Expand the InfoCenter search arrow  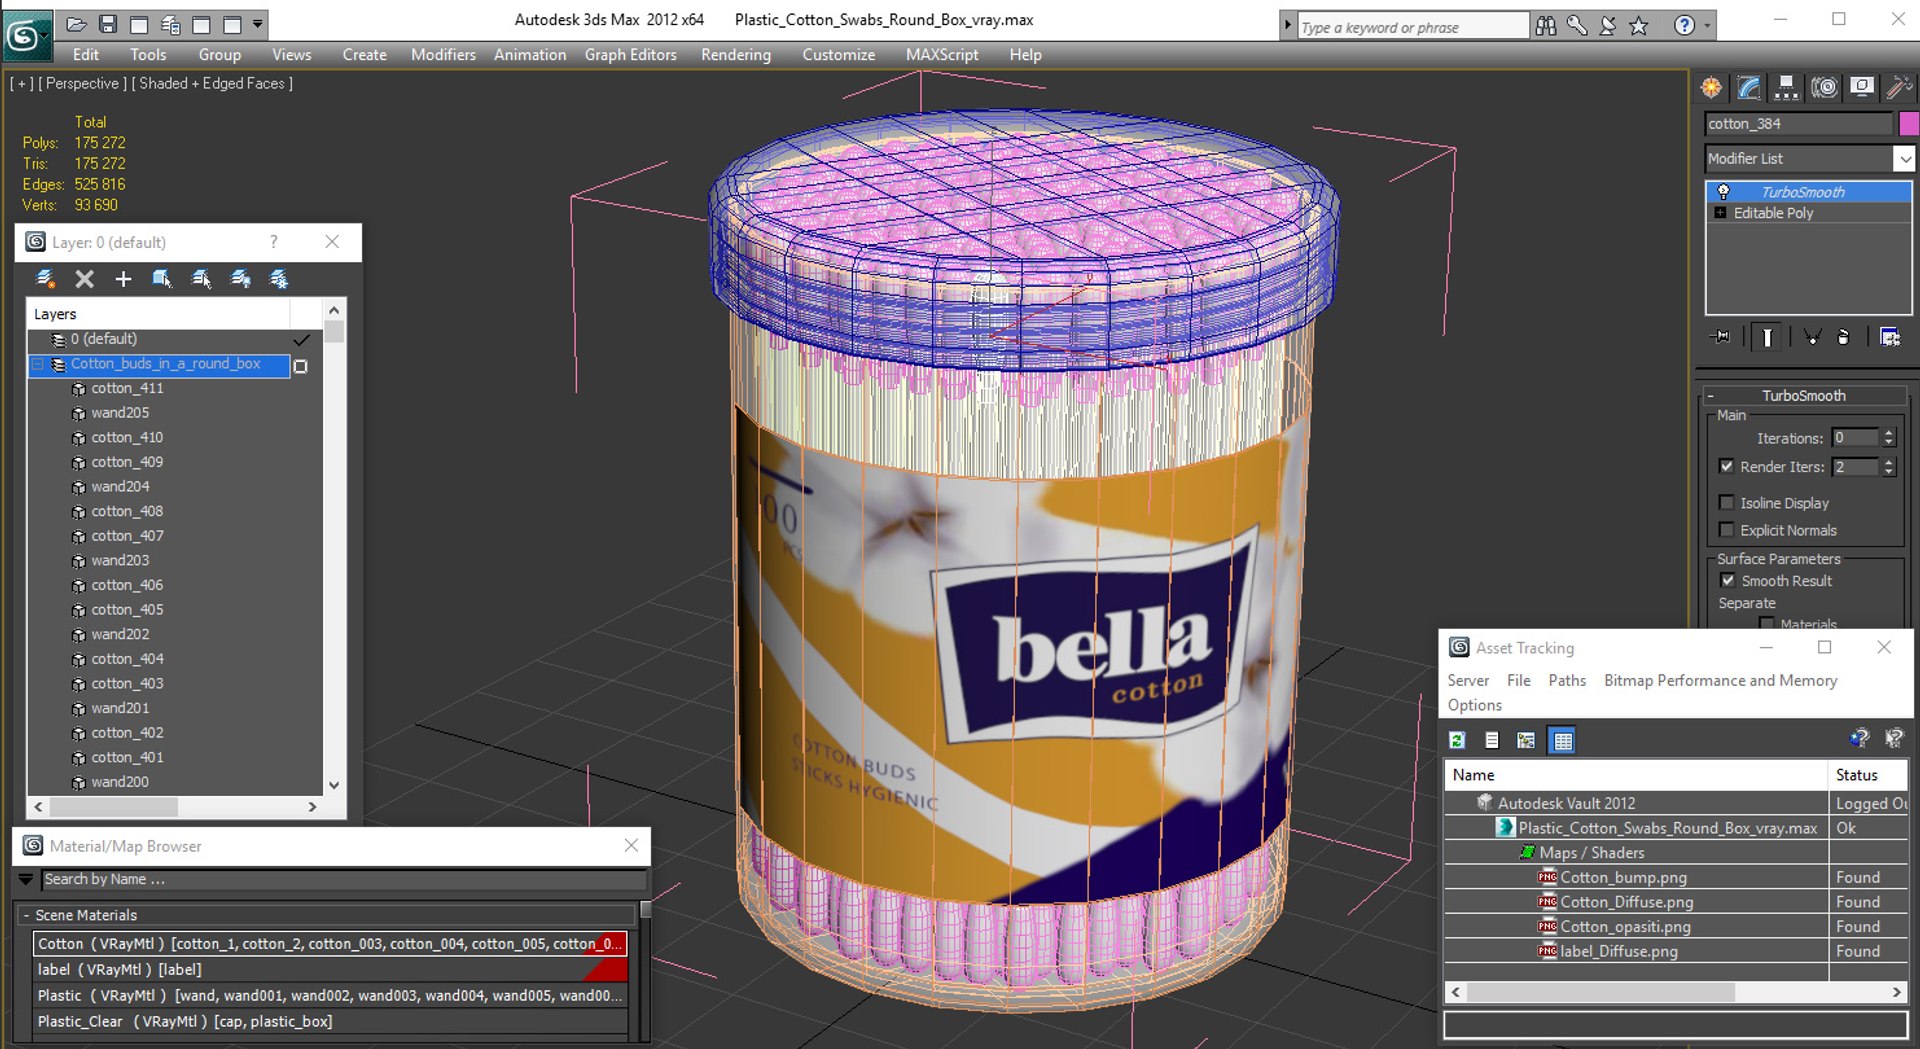(1287, 26)
